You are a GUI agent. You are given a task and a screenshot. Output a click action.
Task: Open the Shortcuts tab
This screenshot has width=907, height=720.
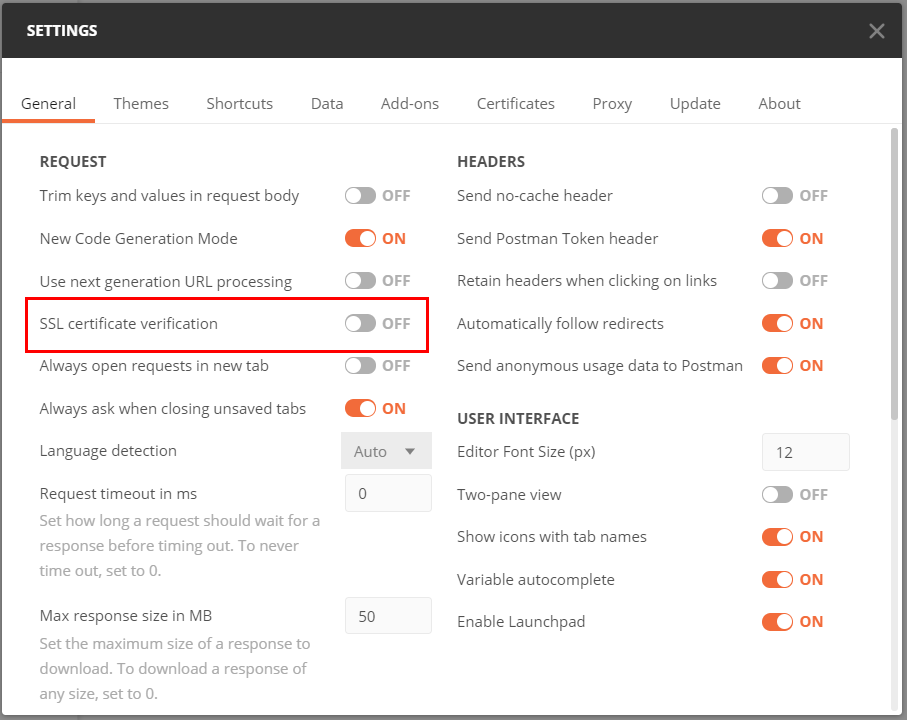239,104
